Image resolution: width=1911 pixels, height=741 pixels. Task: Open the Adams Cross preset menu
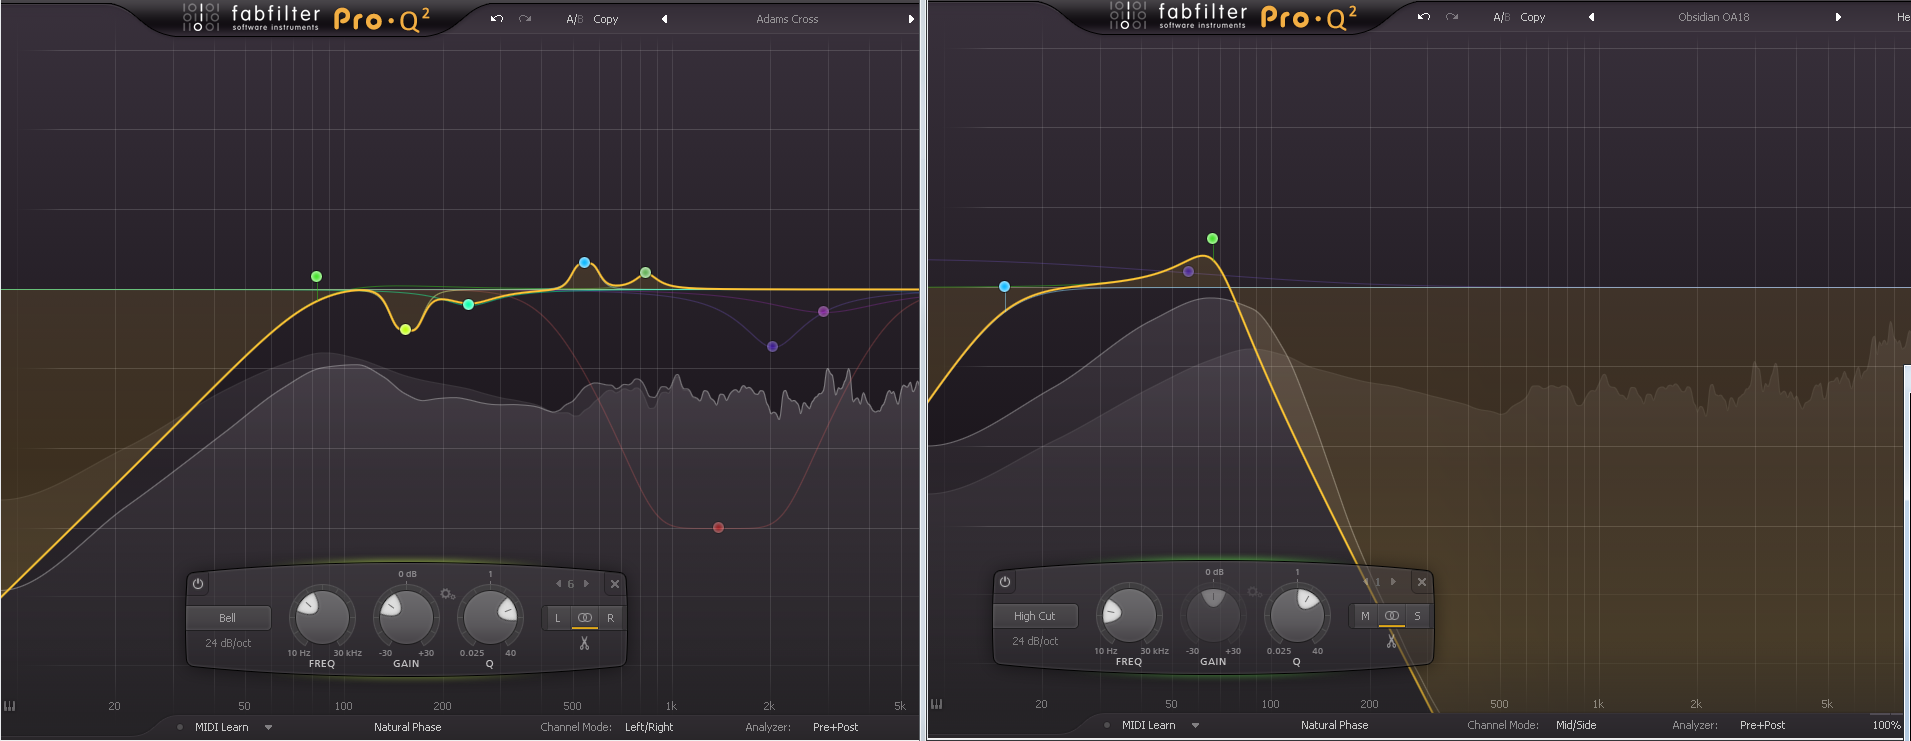click(x=787, y=19)
